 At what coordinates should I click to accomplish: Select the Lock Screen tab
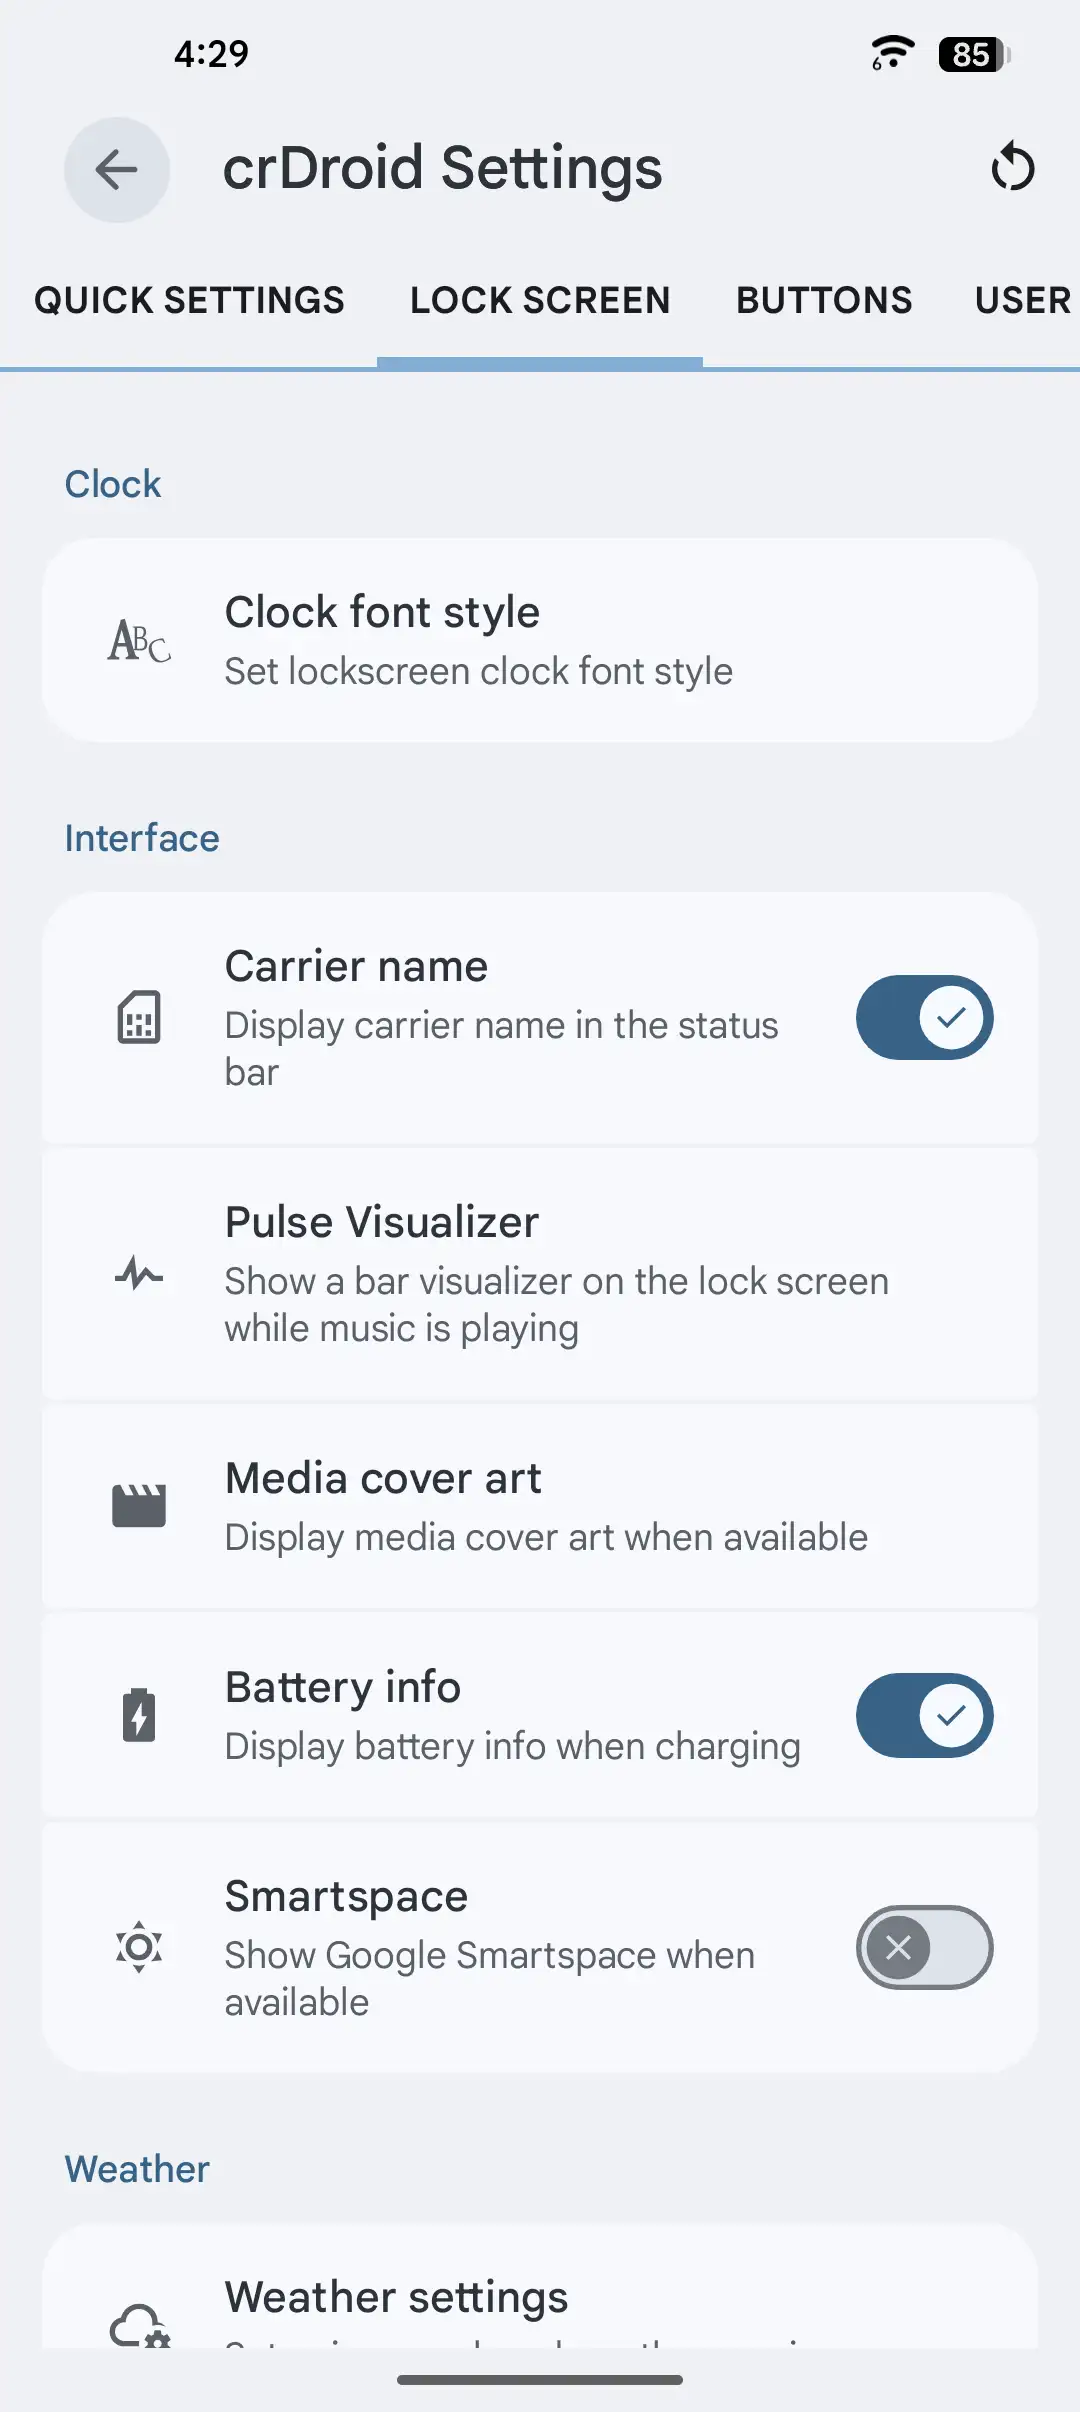540,300
